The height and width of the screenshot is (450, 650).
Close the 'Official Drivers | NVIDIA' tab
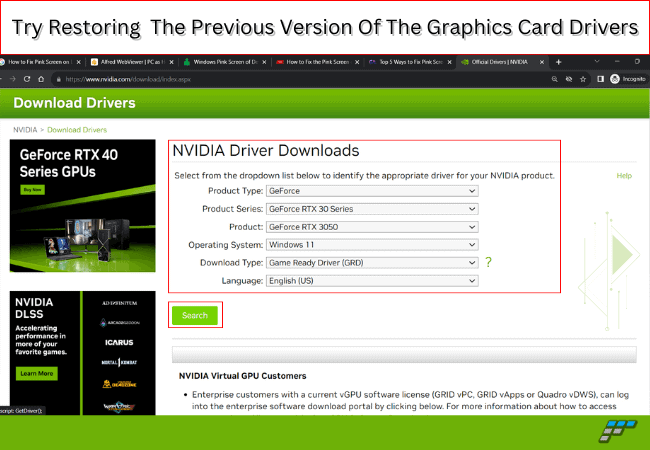pos(542,62)
